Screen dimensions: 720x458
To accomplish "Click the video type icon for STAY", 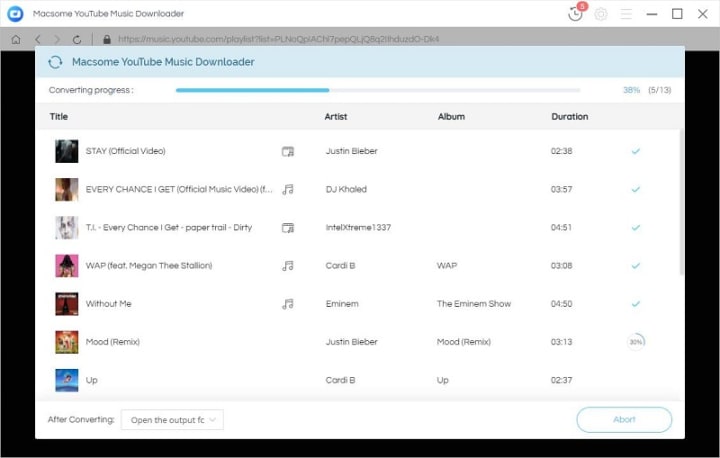I will coord(288,151).
